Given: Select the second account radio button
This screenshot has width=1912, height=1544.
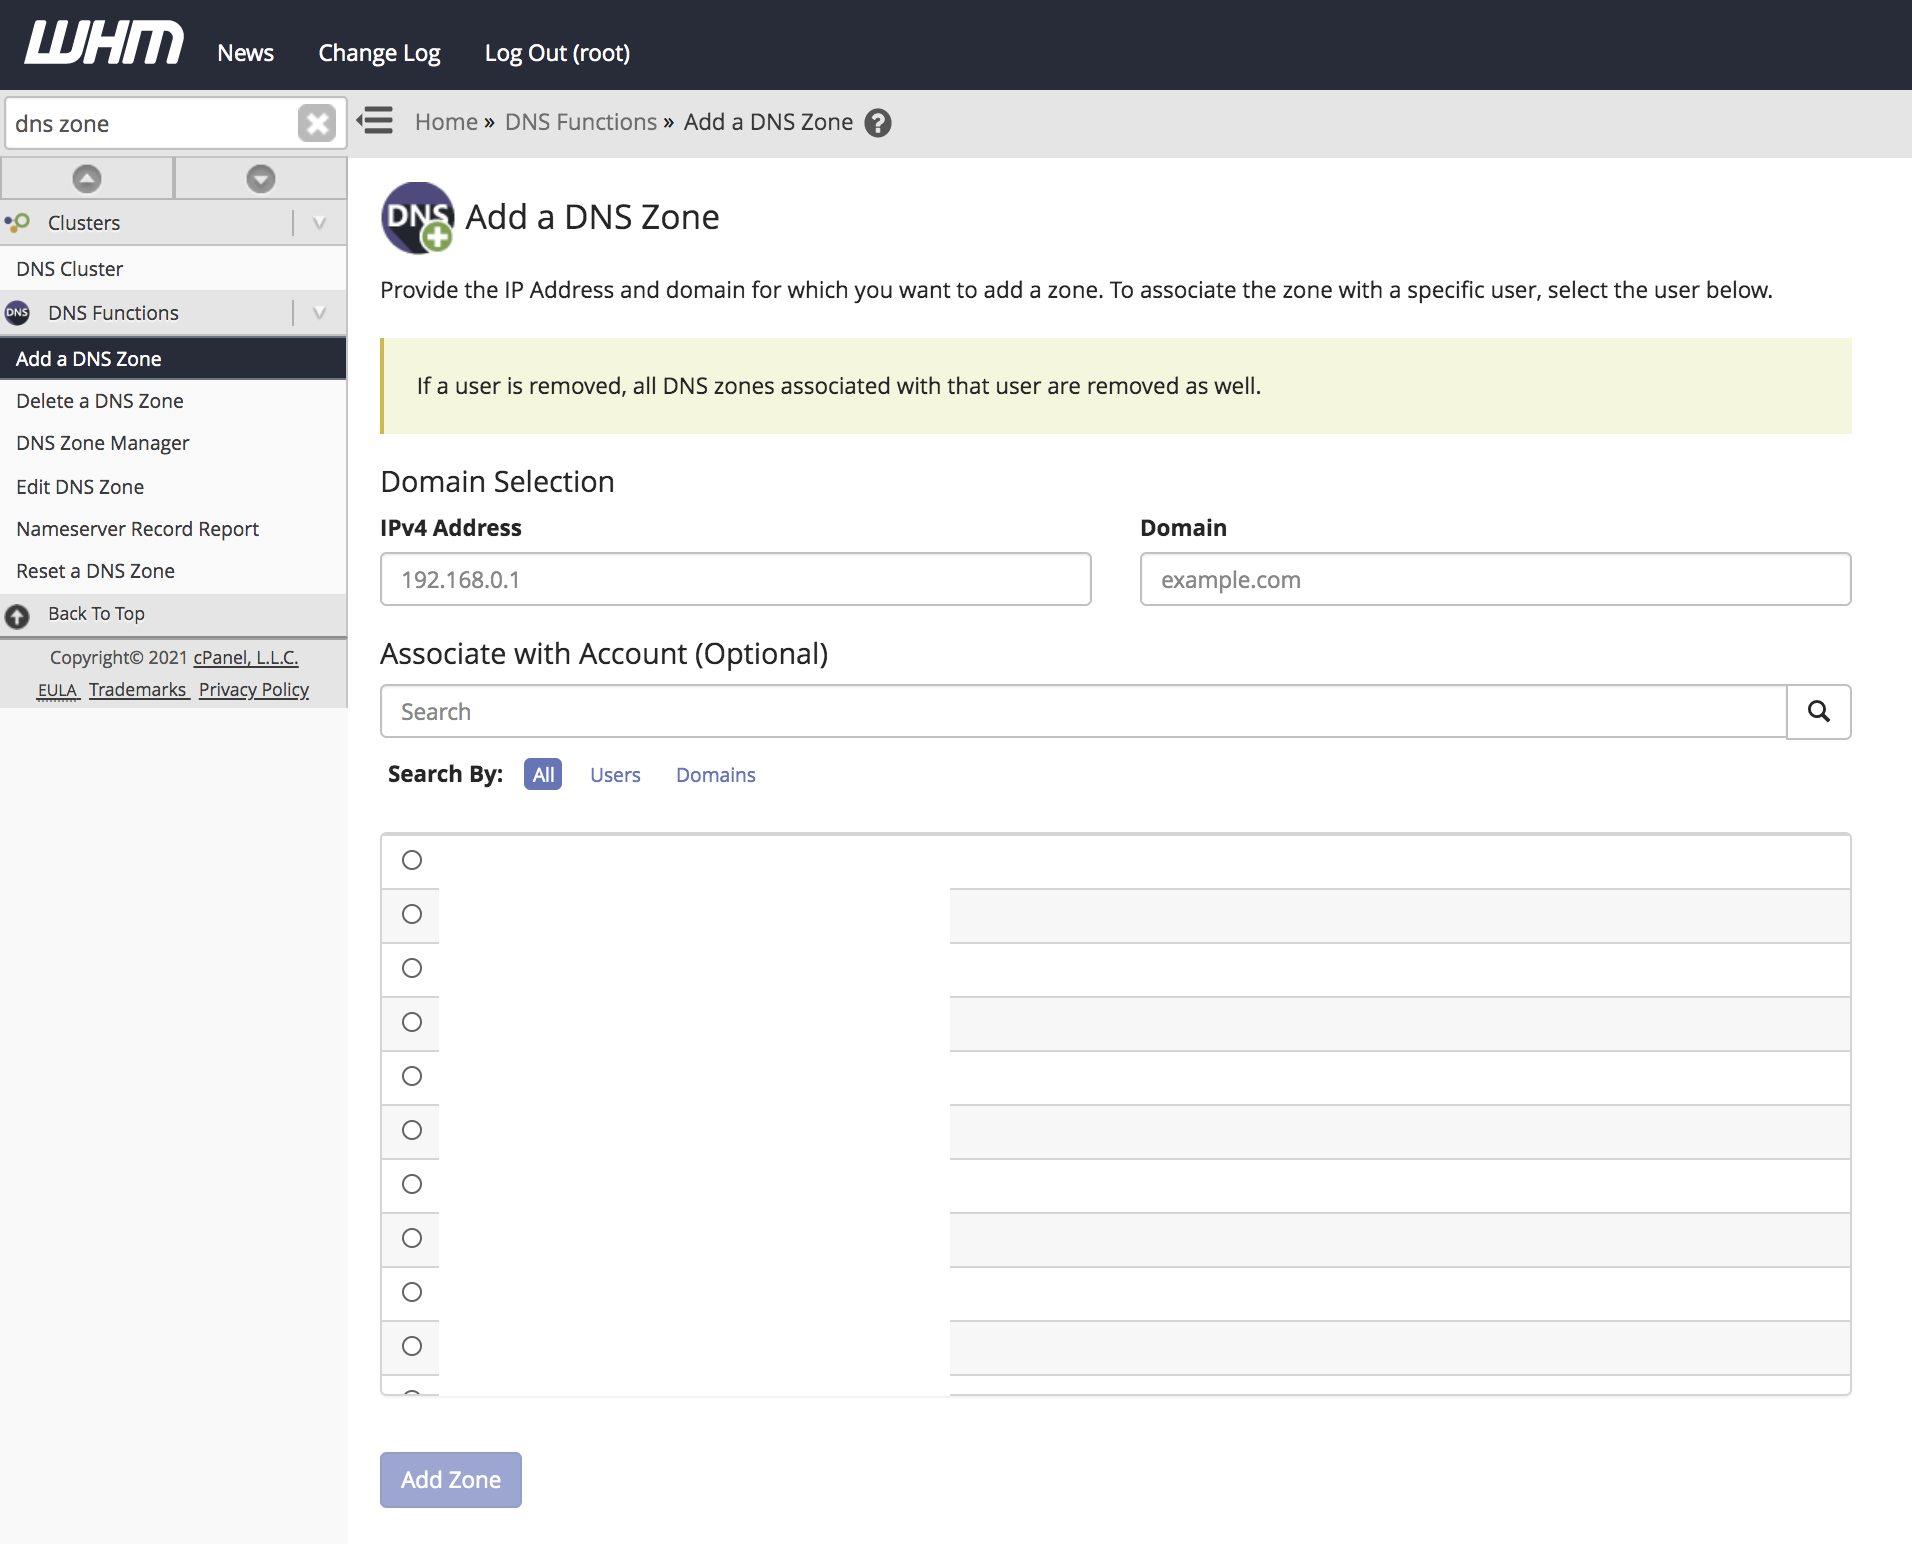Looking at the screenshot, I should point(412,914).
